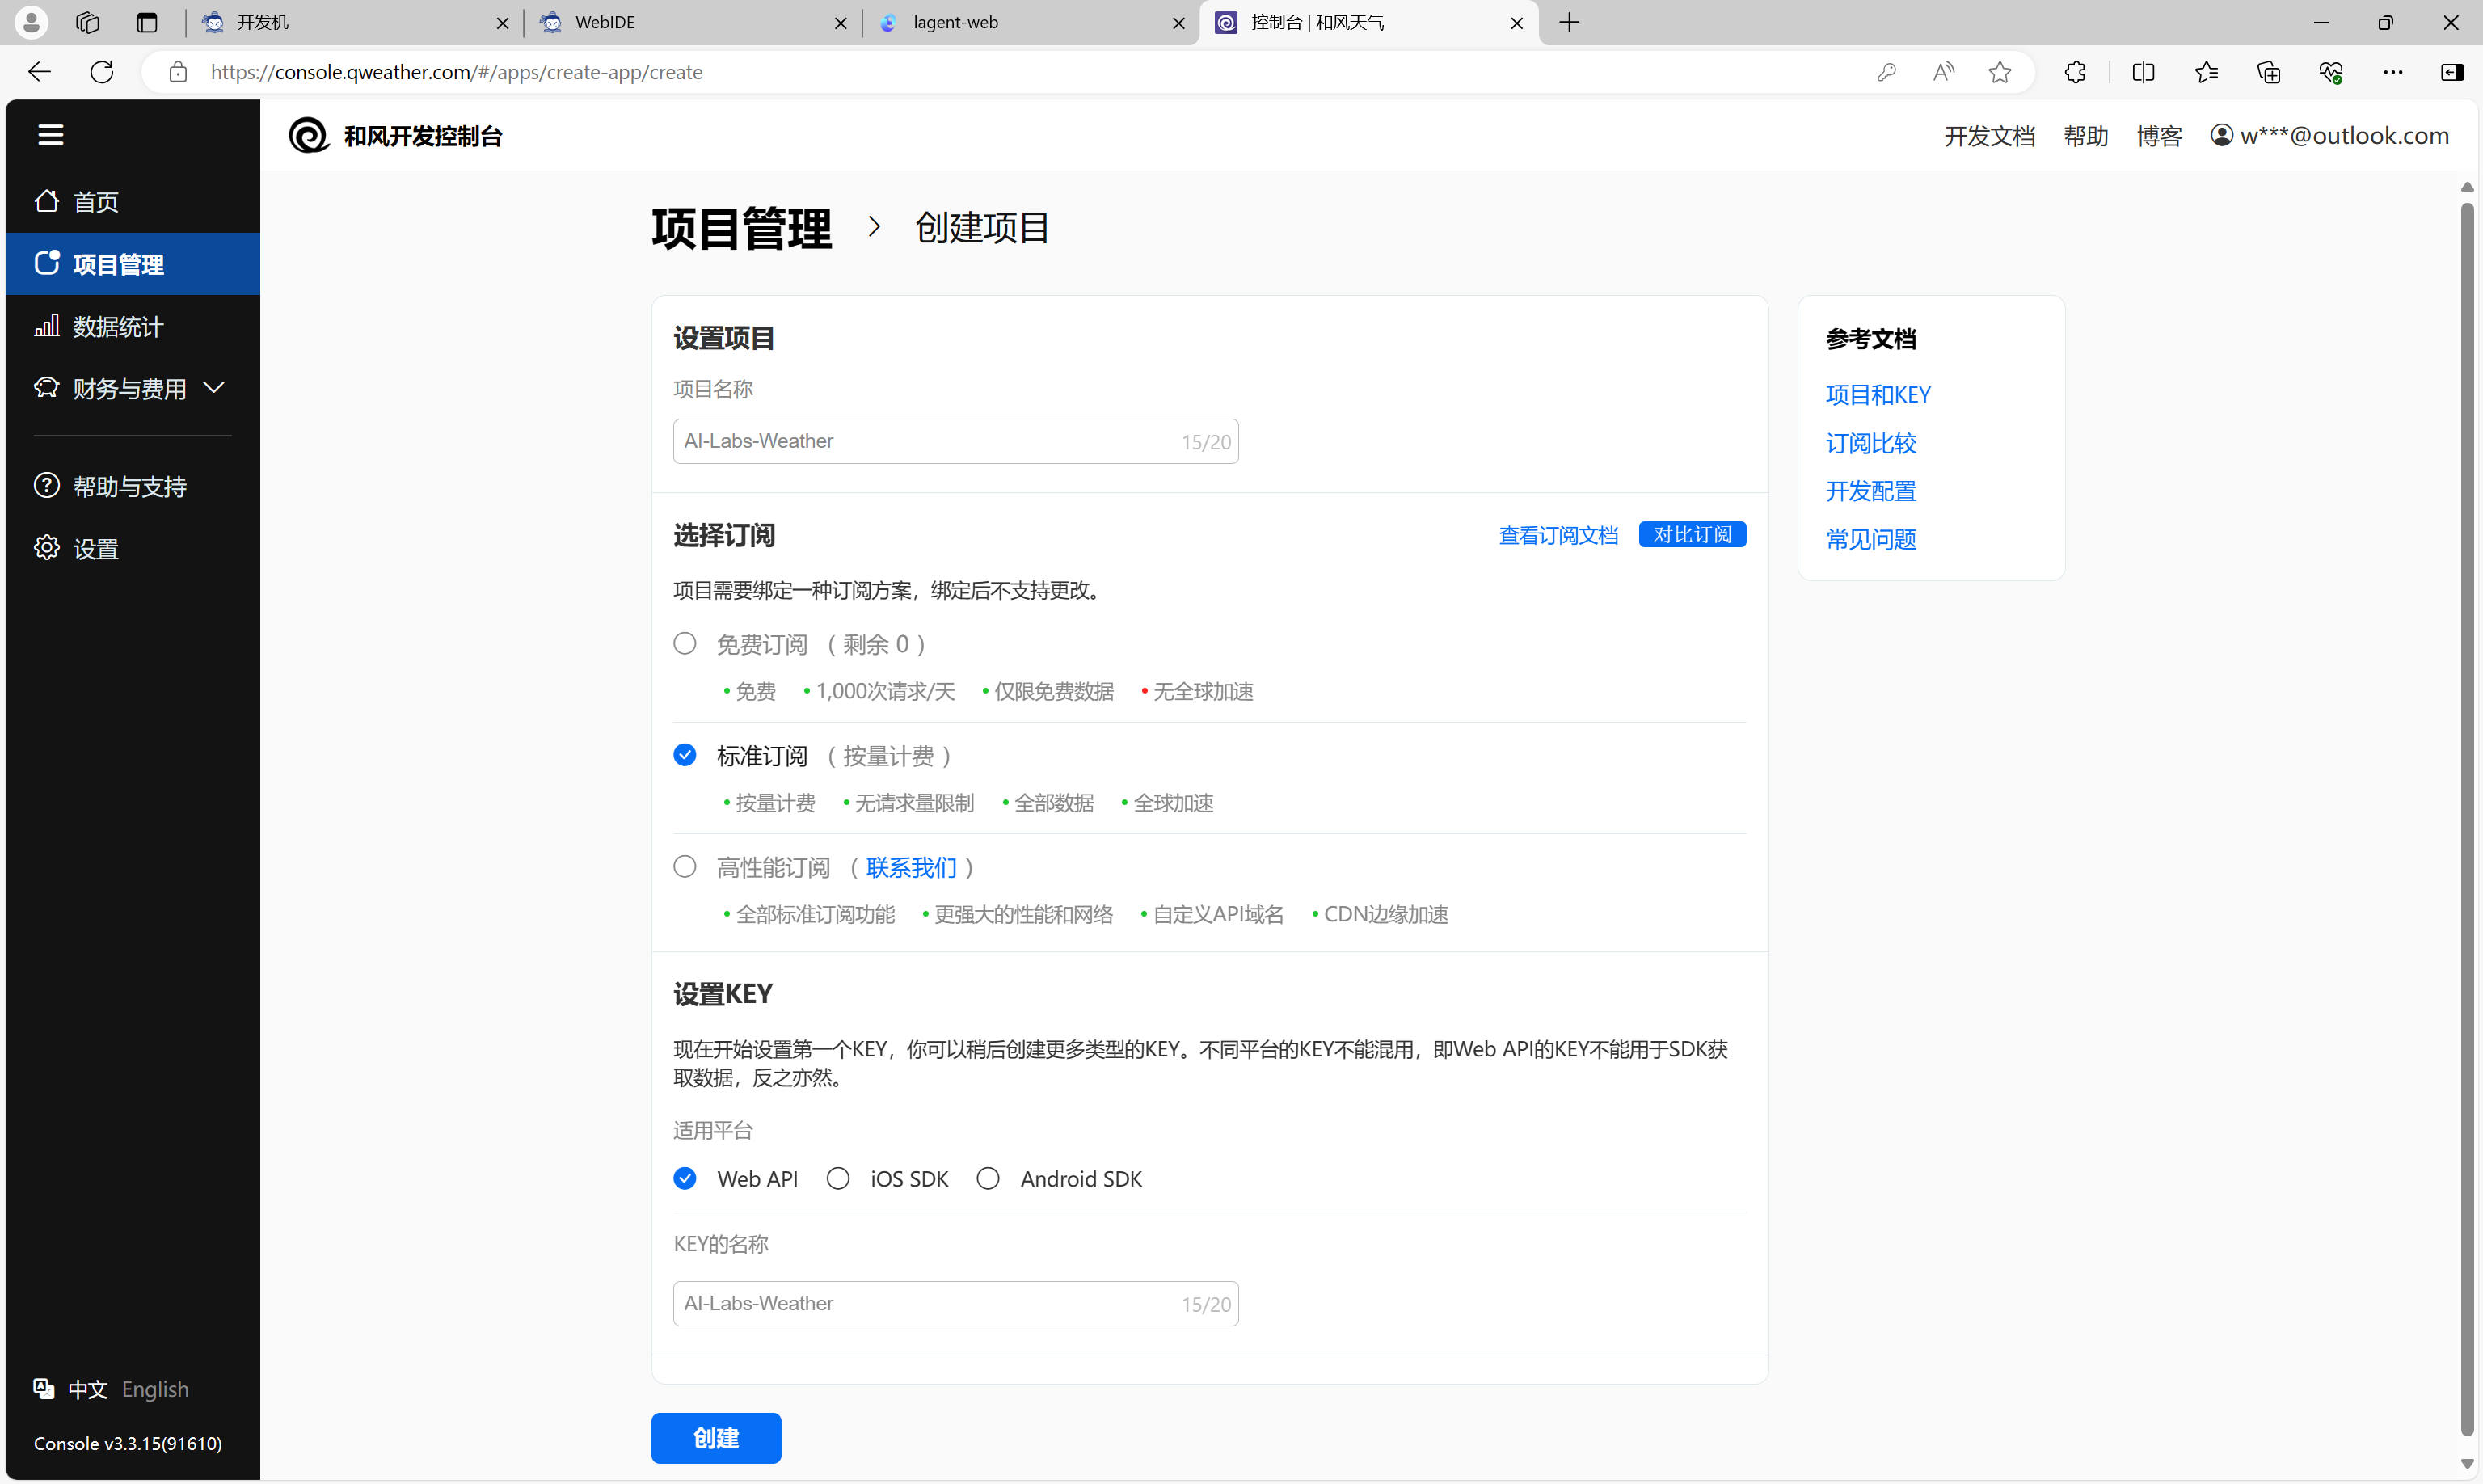Toggle split screen icon
The width and height of the screenshot is (2483, 1484).
point(2143,72)
